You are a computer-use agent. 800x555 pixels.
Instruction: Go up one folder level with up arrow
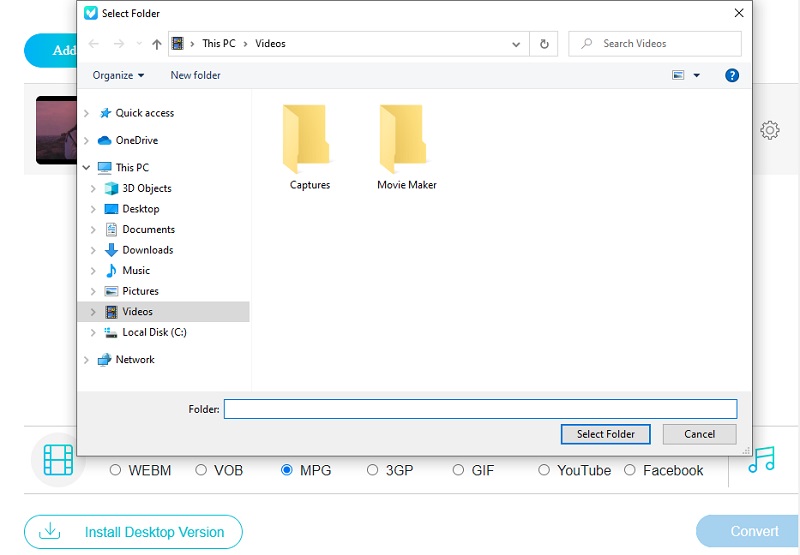click(x=156, y=44)
